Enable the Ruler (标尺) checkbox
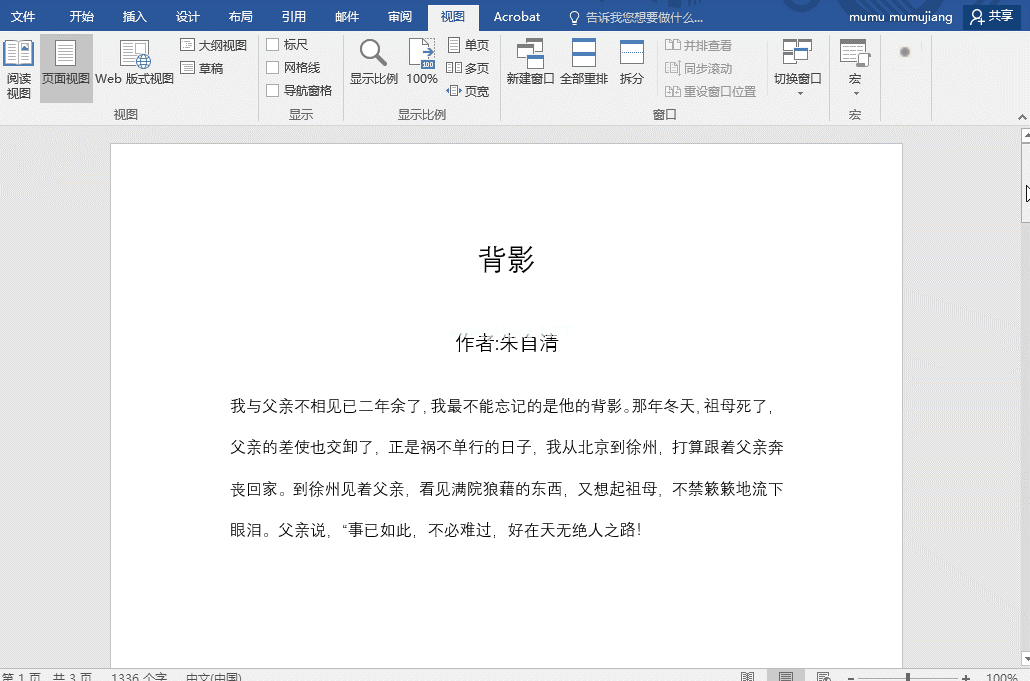This screenshot has height=681, width=1030. point(273,45)
